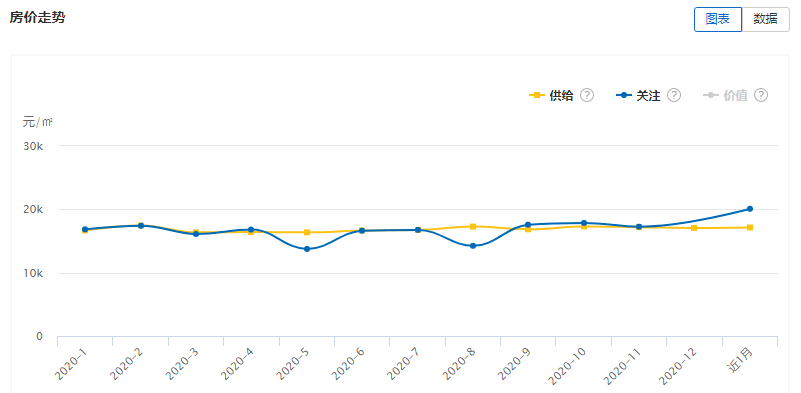Click the 近1月 x-axis label

point(741,361)
